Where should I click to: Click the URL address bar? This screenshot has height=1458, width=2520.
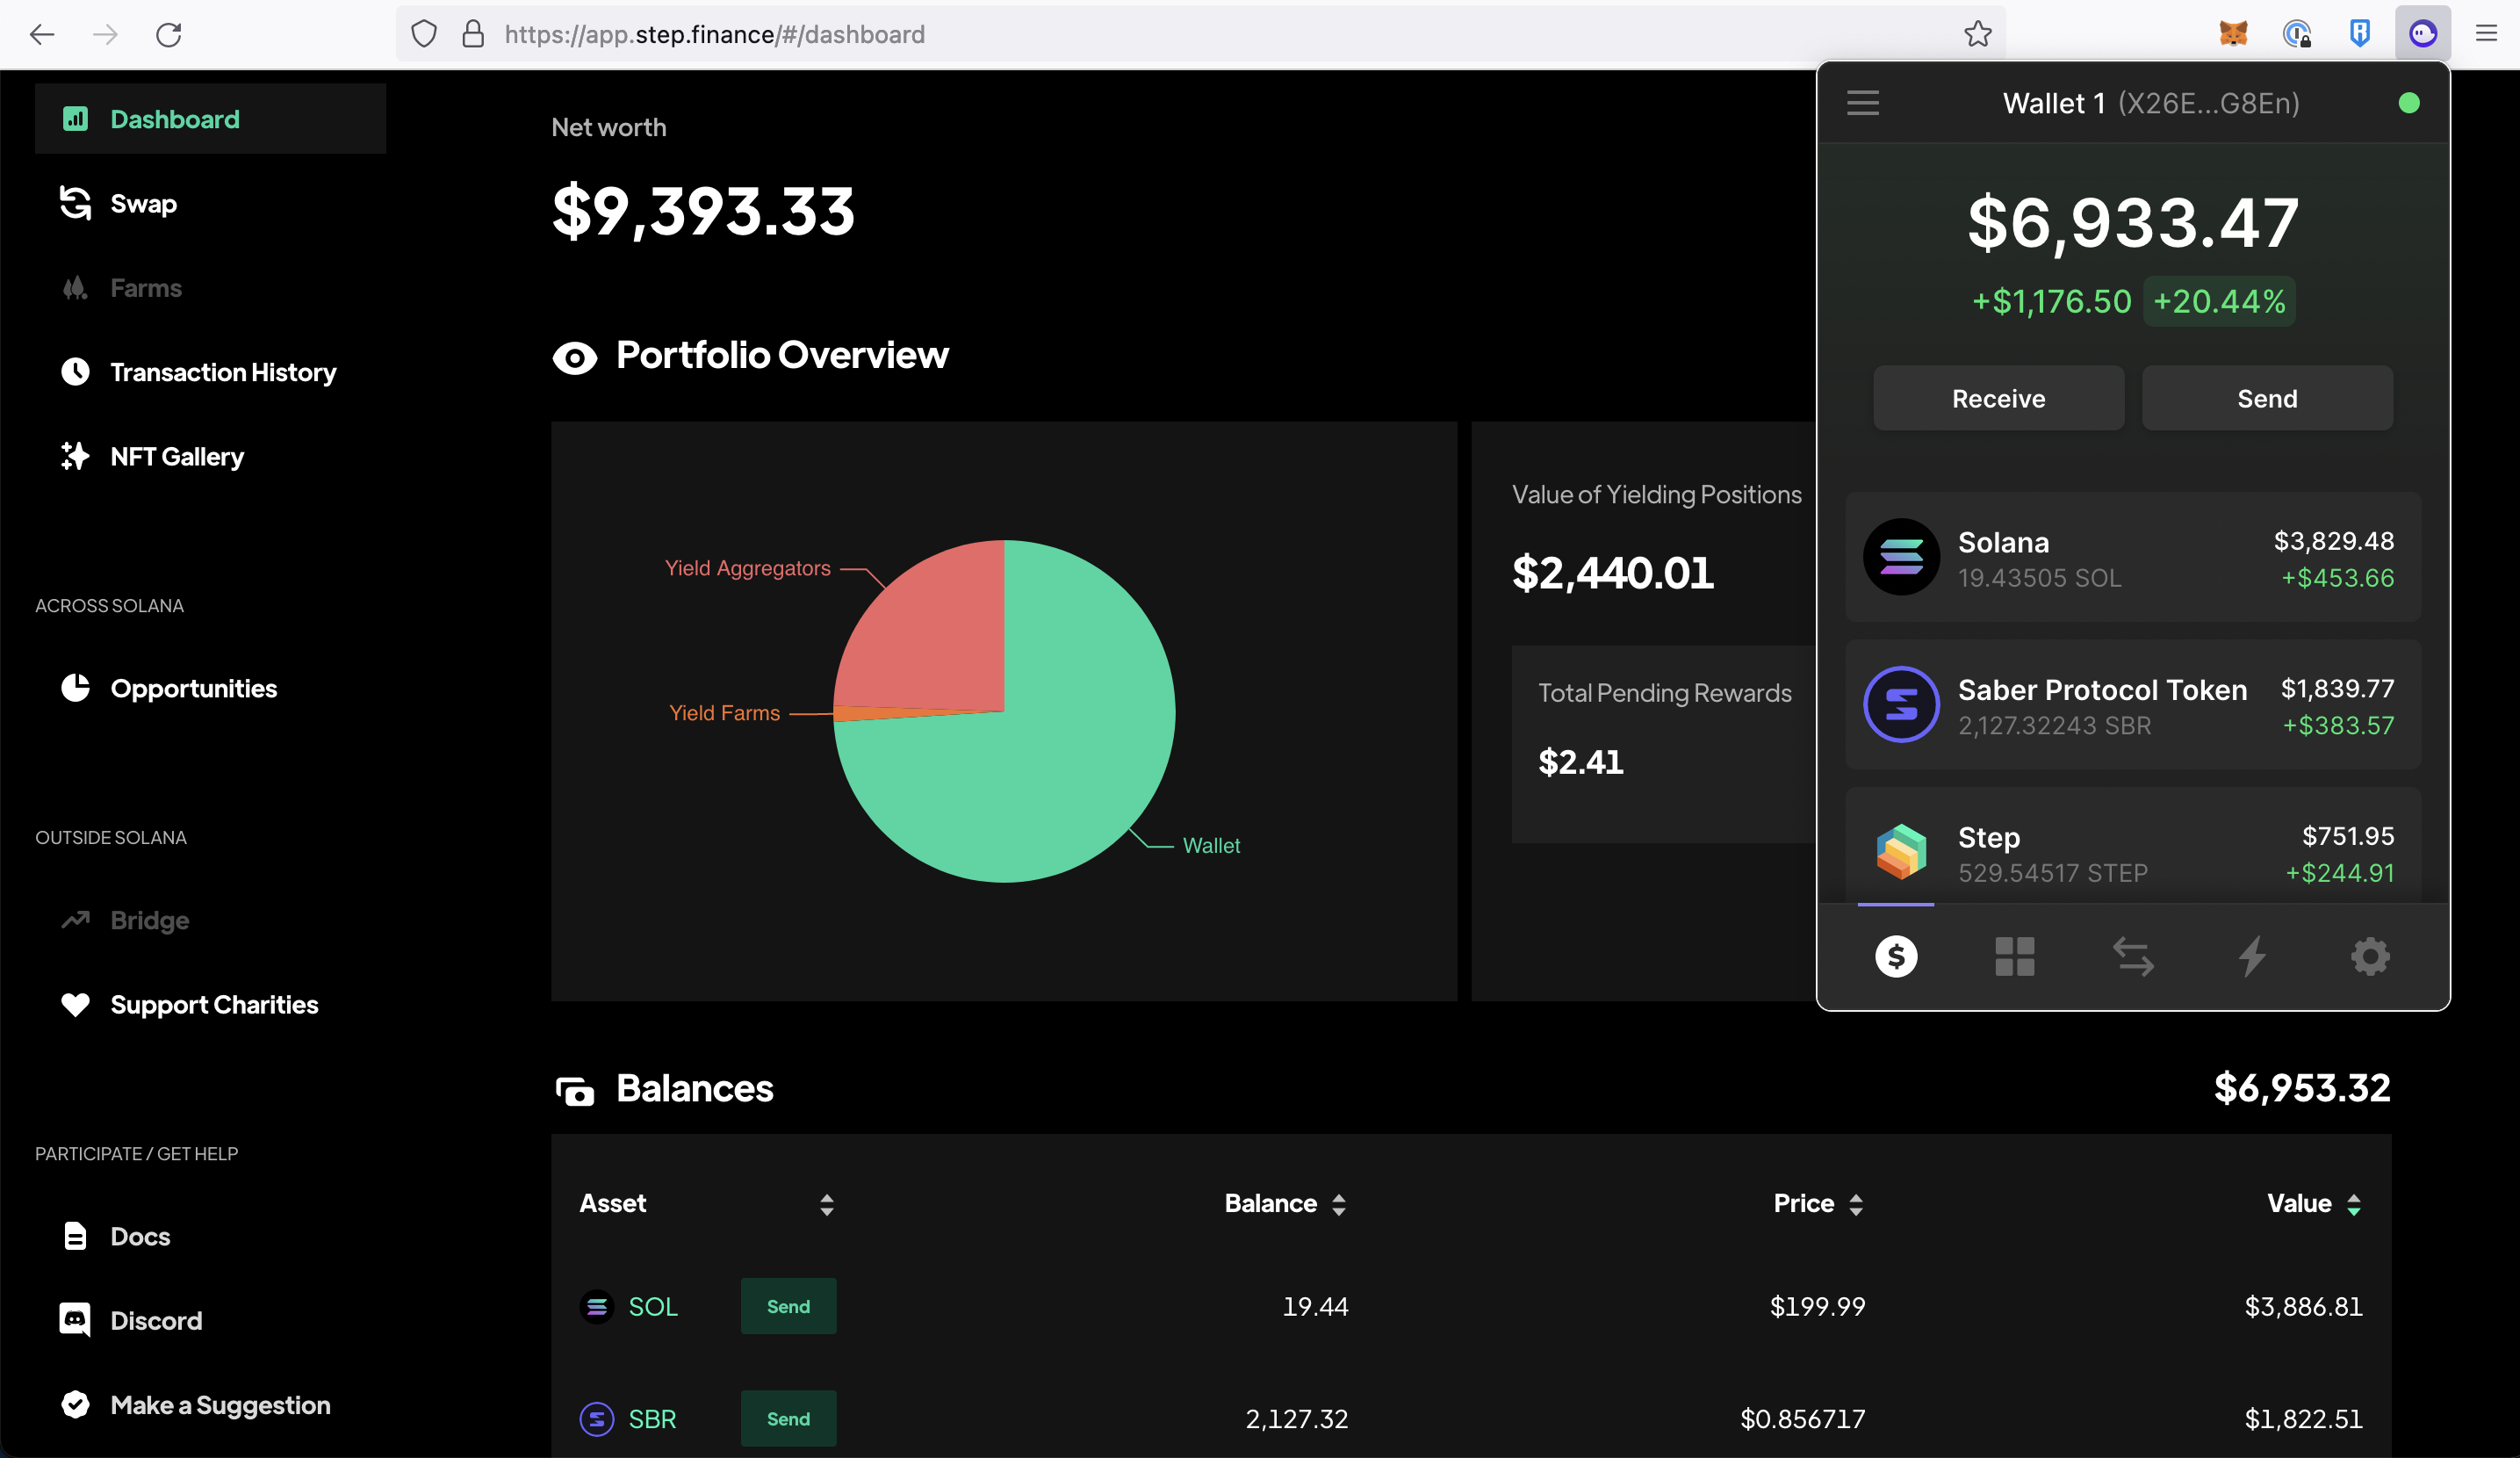[x=1200, y=34]
